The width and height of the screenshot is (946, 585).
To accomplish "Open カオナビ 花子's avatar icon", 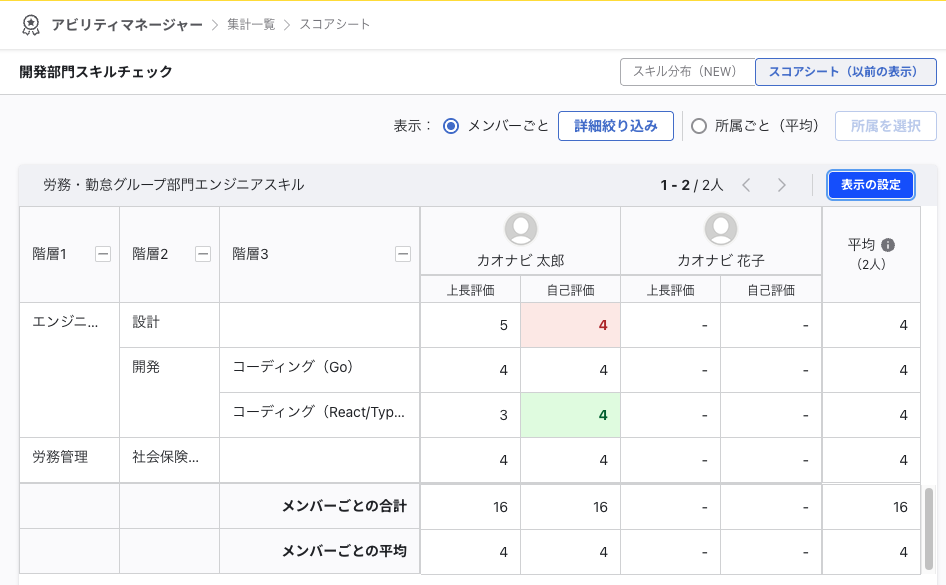I will click(x=721, y=229).
